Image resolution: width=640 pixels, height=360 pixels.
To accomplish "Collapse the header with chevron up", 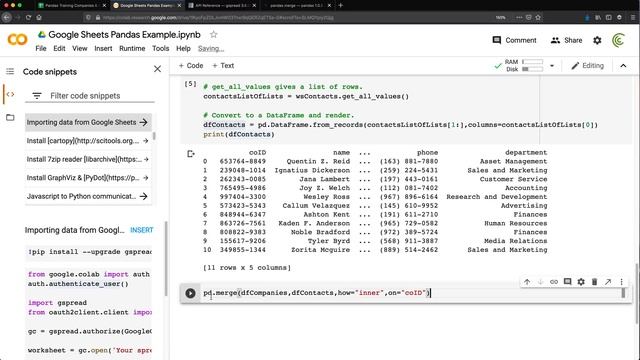I will tap(623, 66).
